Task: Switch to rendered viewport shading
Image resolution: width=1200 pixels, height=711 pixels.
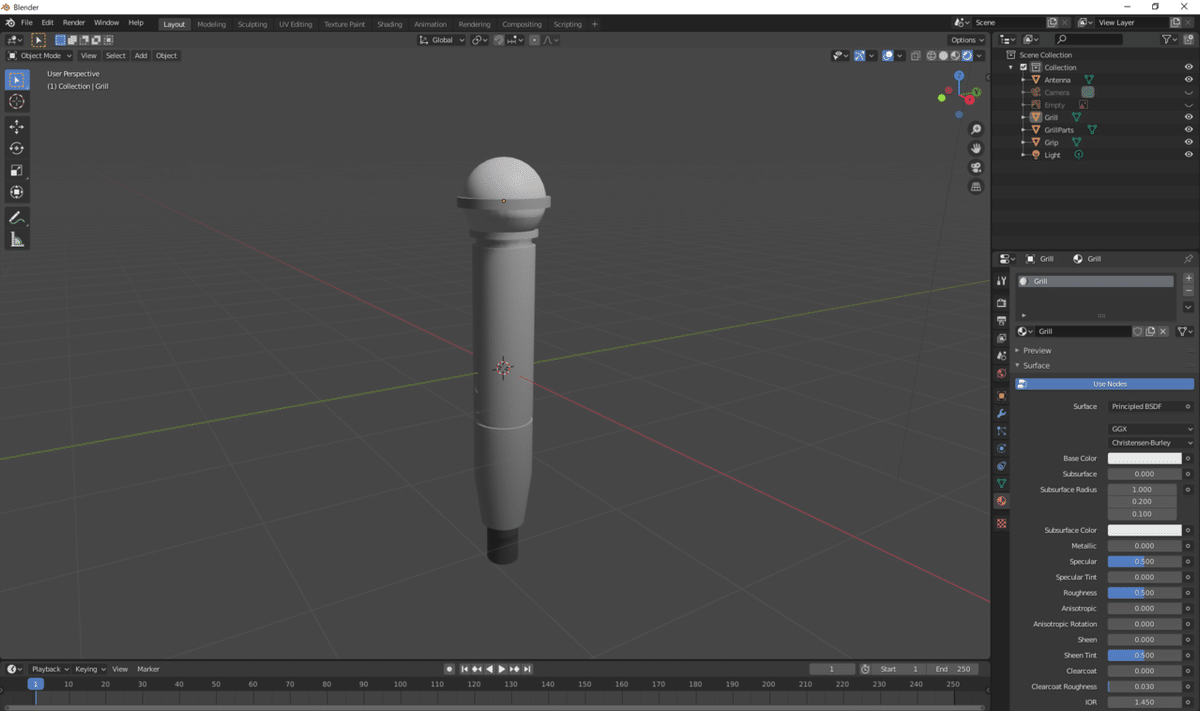Action: (967, 56)
